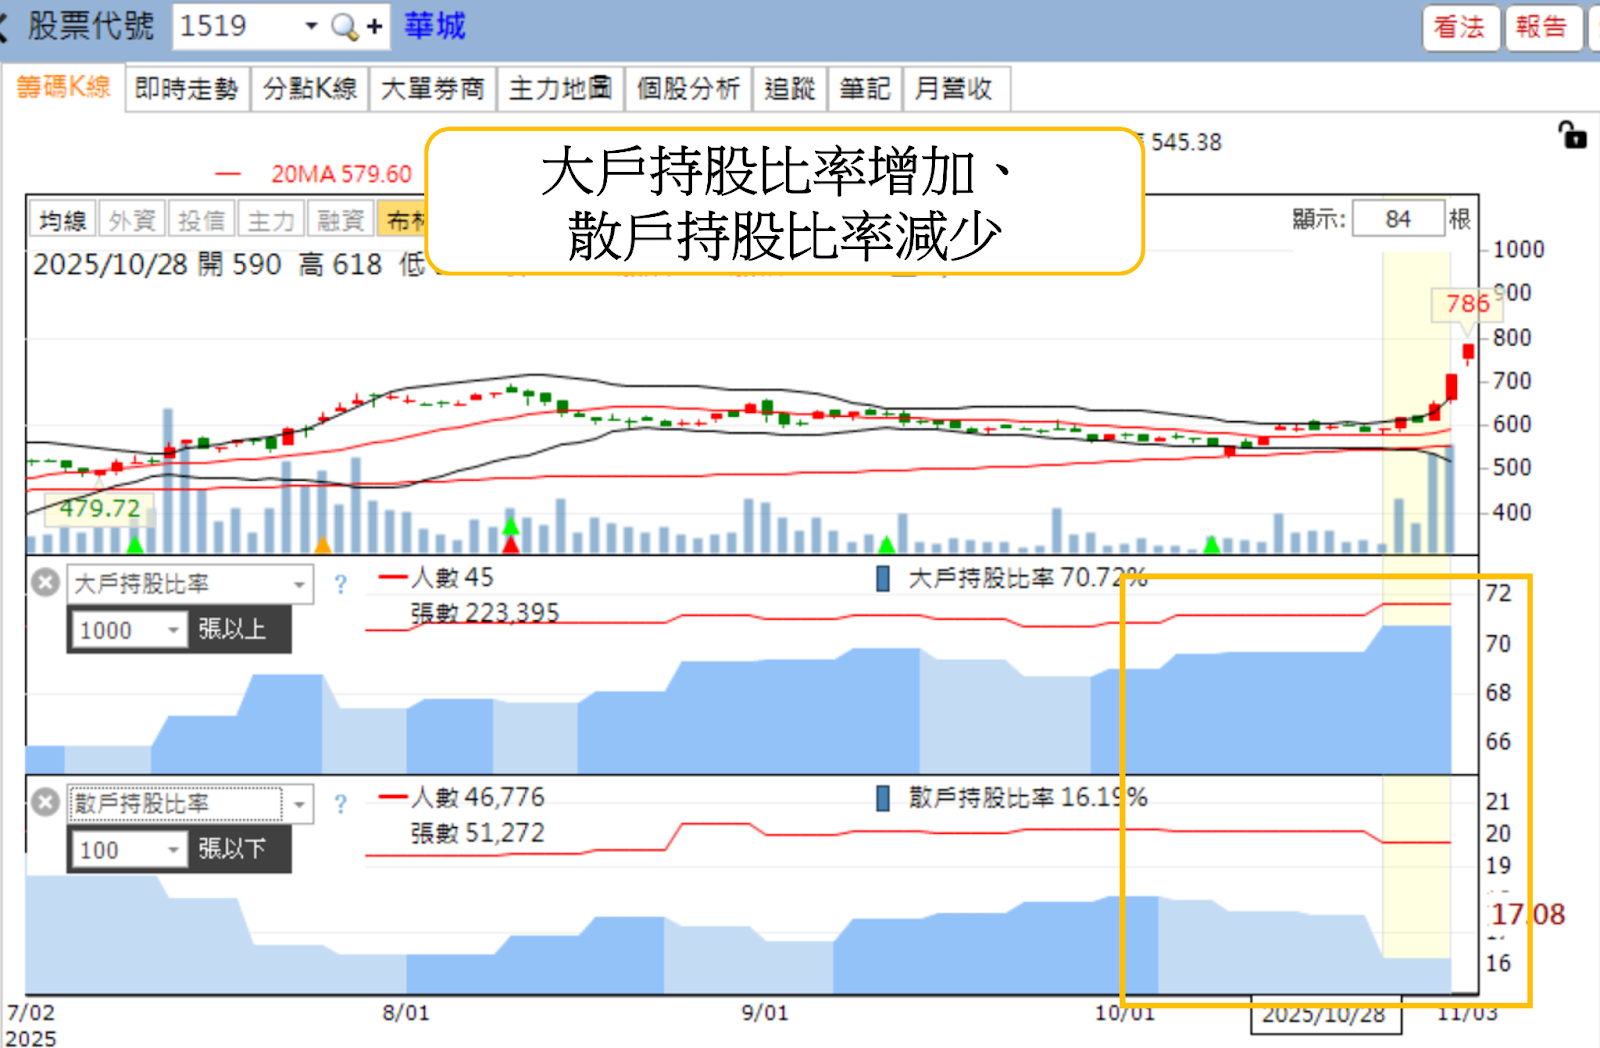Viewport: 1600px width, 1048px height.
Task: Open the 1519 stock code dropdown
Action: [x=309, y=25]
